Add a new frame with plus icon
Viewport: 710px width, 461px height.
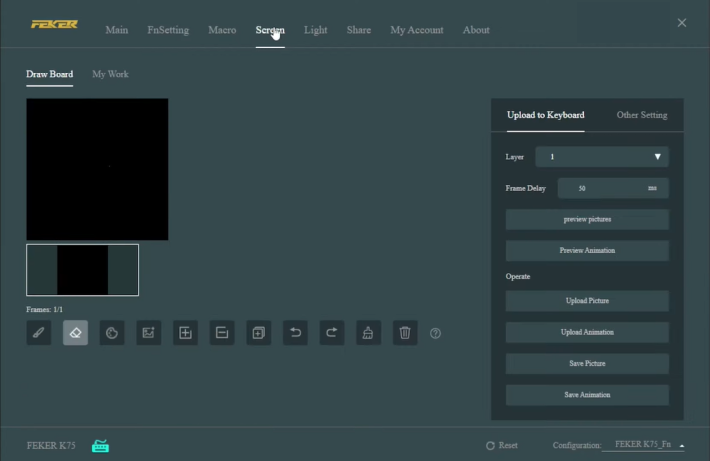tap(185, 333)
